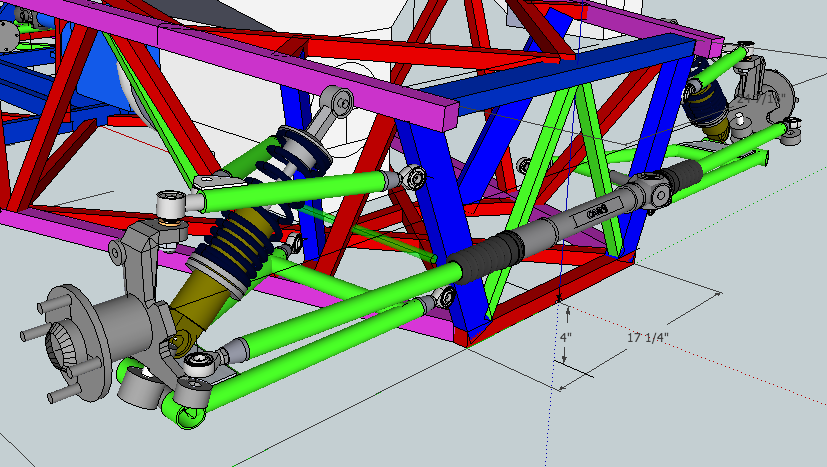Select the left lower control arm green tube
Image resolution: width=827 pixels, height=467 pixels.
coord(330,322)
